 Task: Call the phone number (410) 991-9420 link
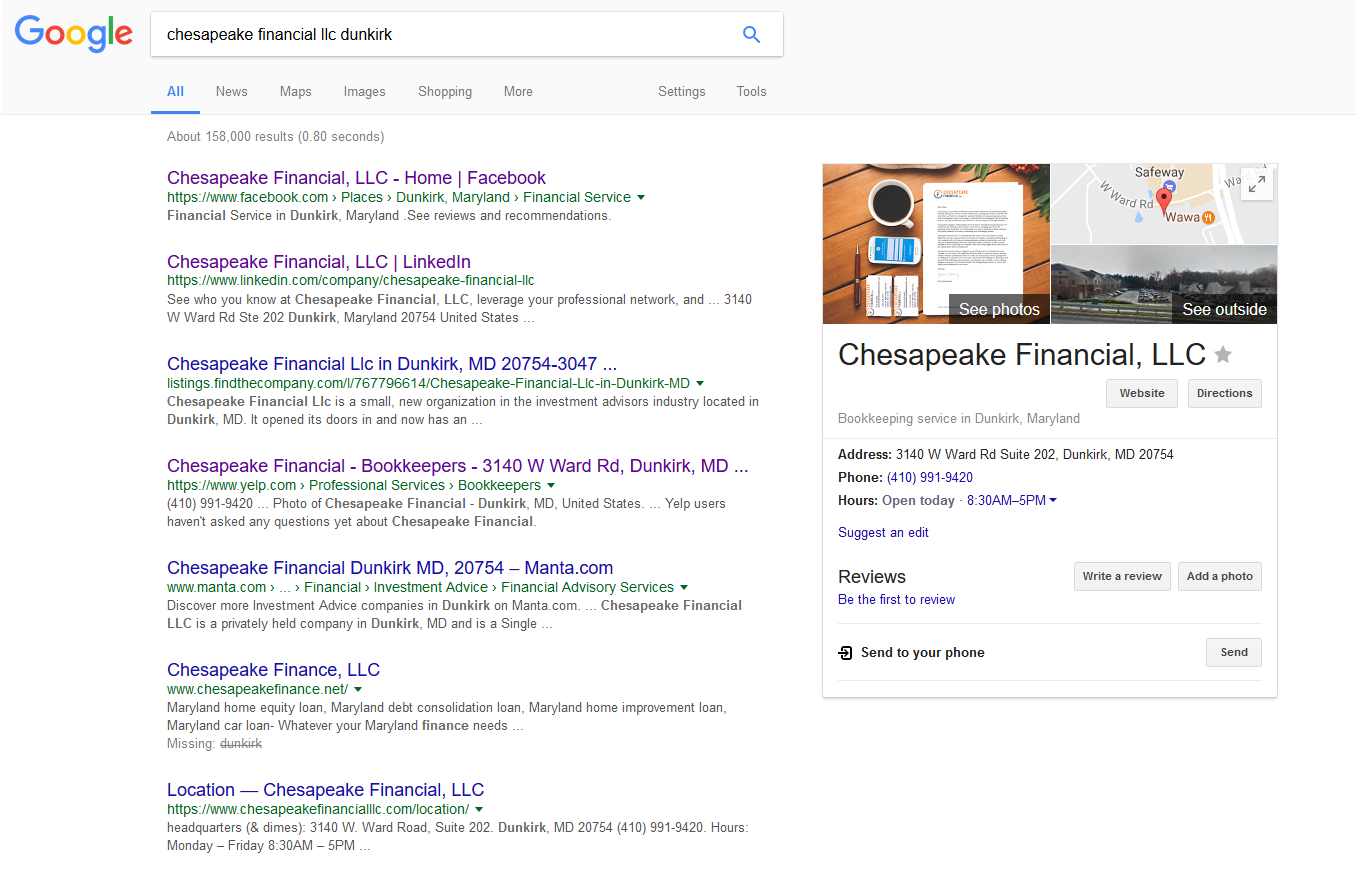coord(930,478)
